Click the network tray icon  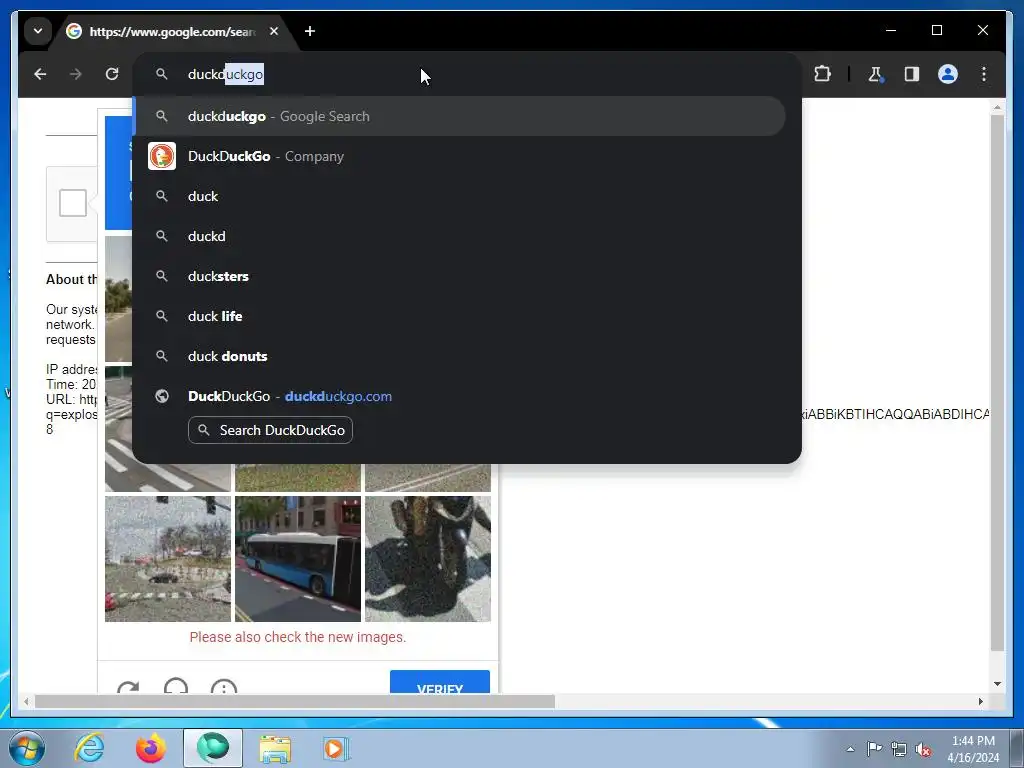pyautogui.click(x=899, y=749)
